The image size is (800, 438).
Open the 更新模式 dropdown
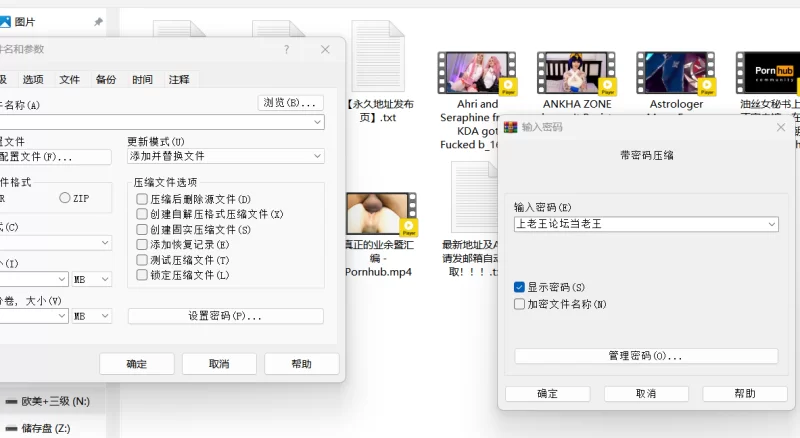(x=226, y=156)
